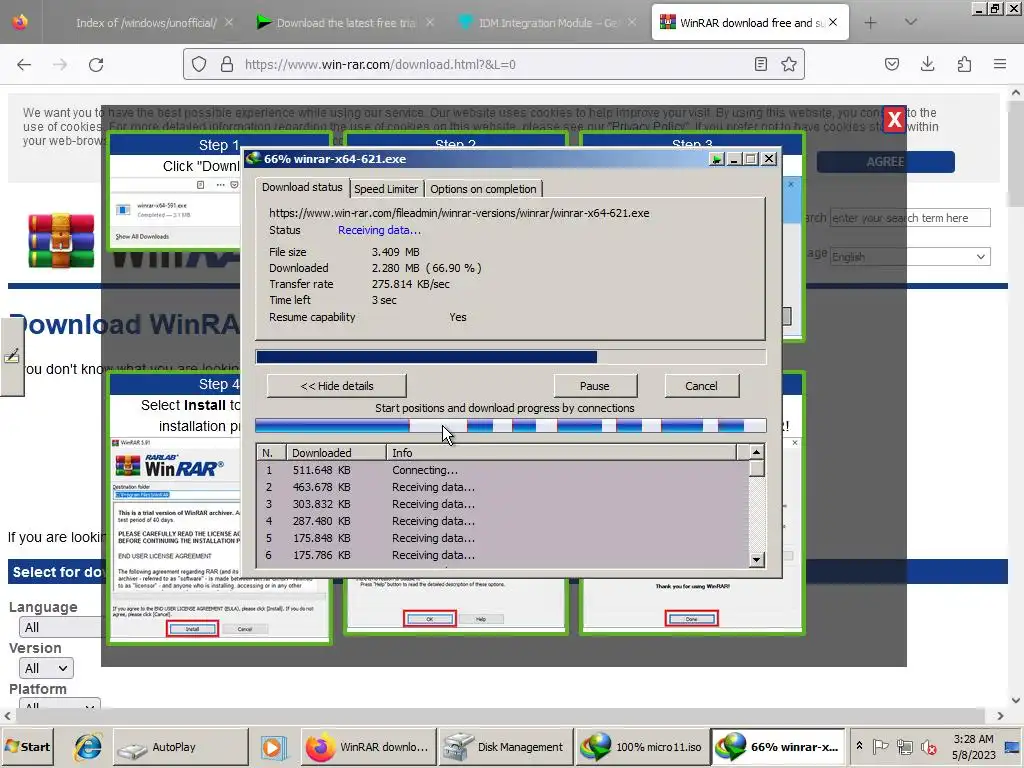Select connection row 4 with 287.480 KB

(502, 521)
